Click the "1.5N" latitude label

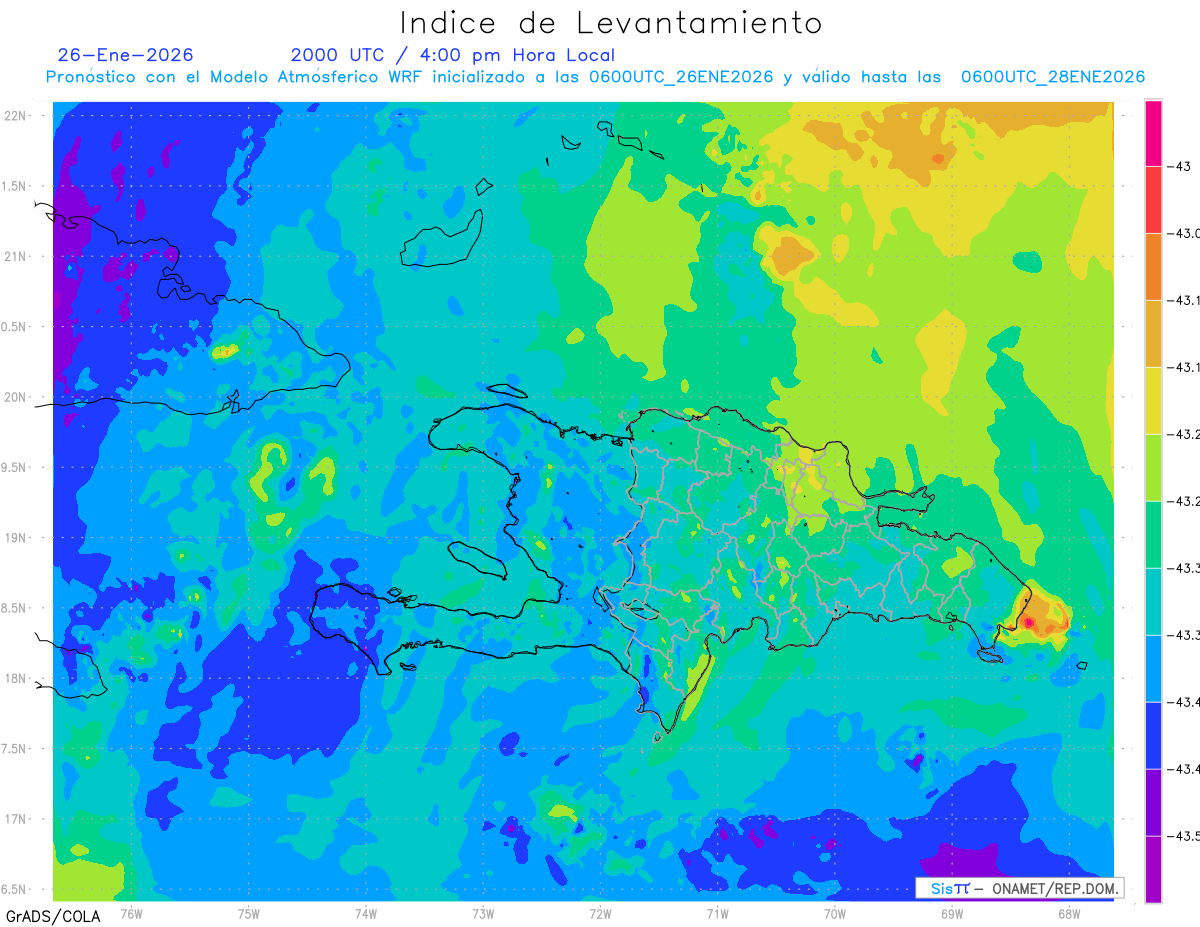pyautogui.click(x=13, y=186)
